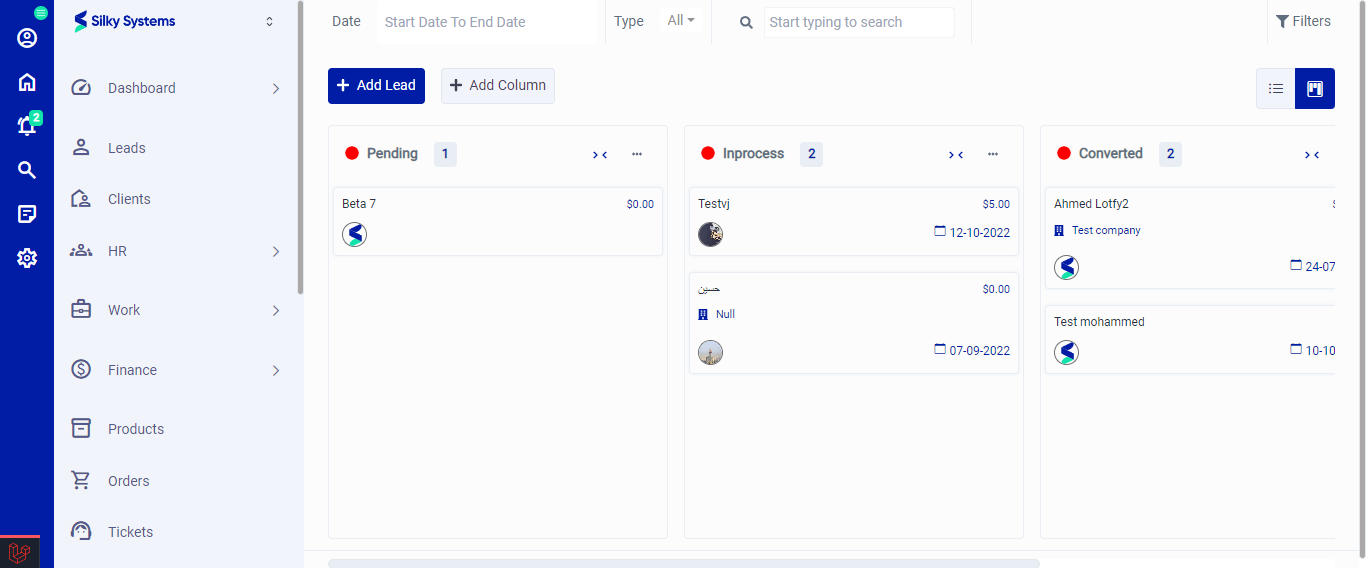
Task: Open Pending column three-dots menu
Action: [x=637, y=154]
